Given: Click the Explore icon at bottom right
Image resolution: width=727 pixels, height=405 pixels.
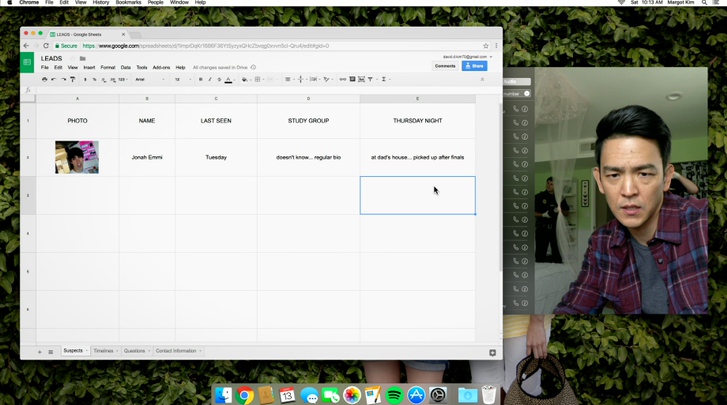Looking at the screenshot, I should pyautogui.click(x=492, y=353).
